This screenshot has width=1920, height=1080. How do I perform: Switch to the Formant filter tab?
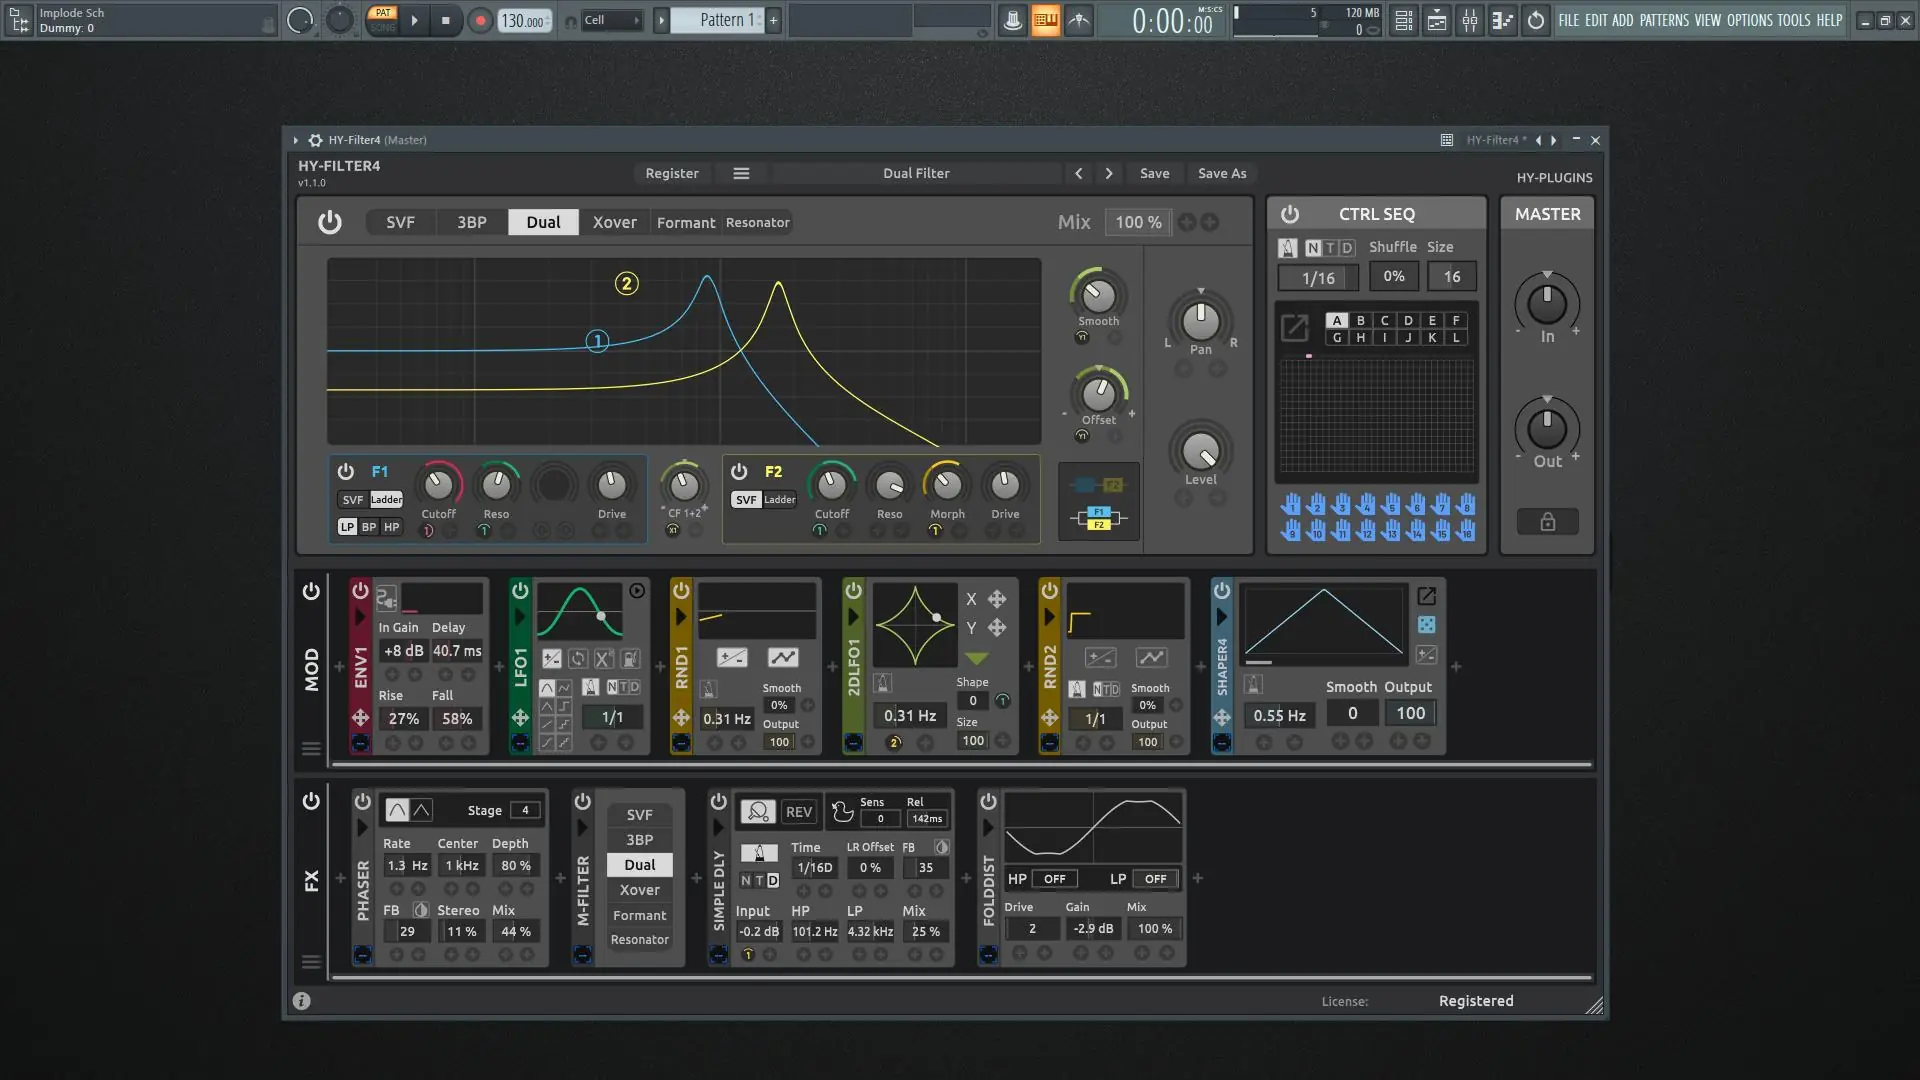point(685,222)
